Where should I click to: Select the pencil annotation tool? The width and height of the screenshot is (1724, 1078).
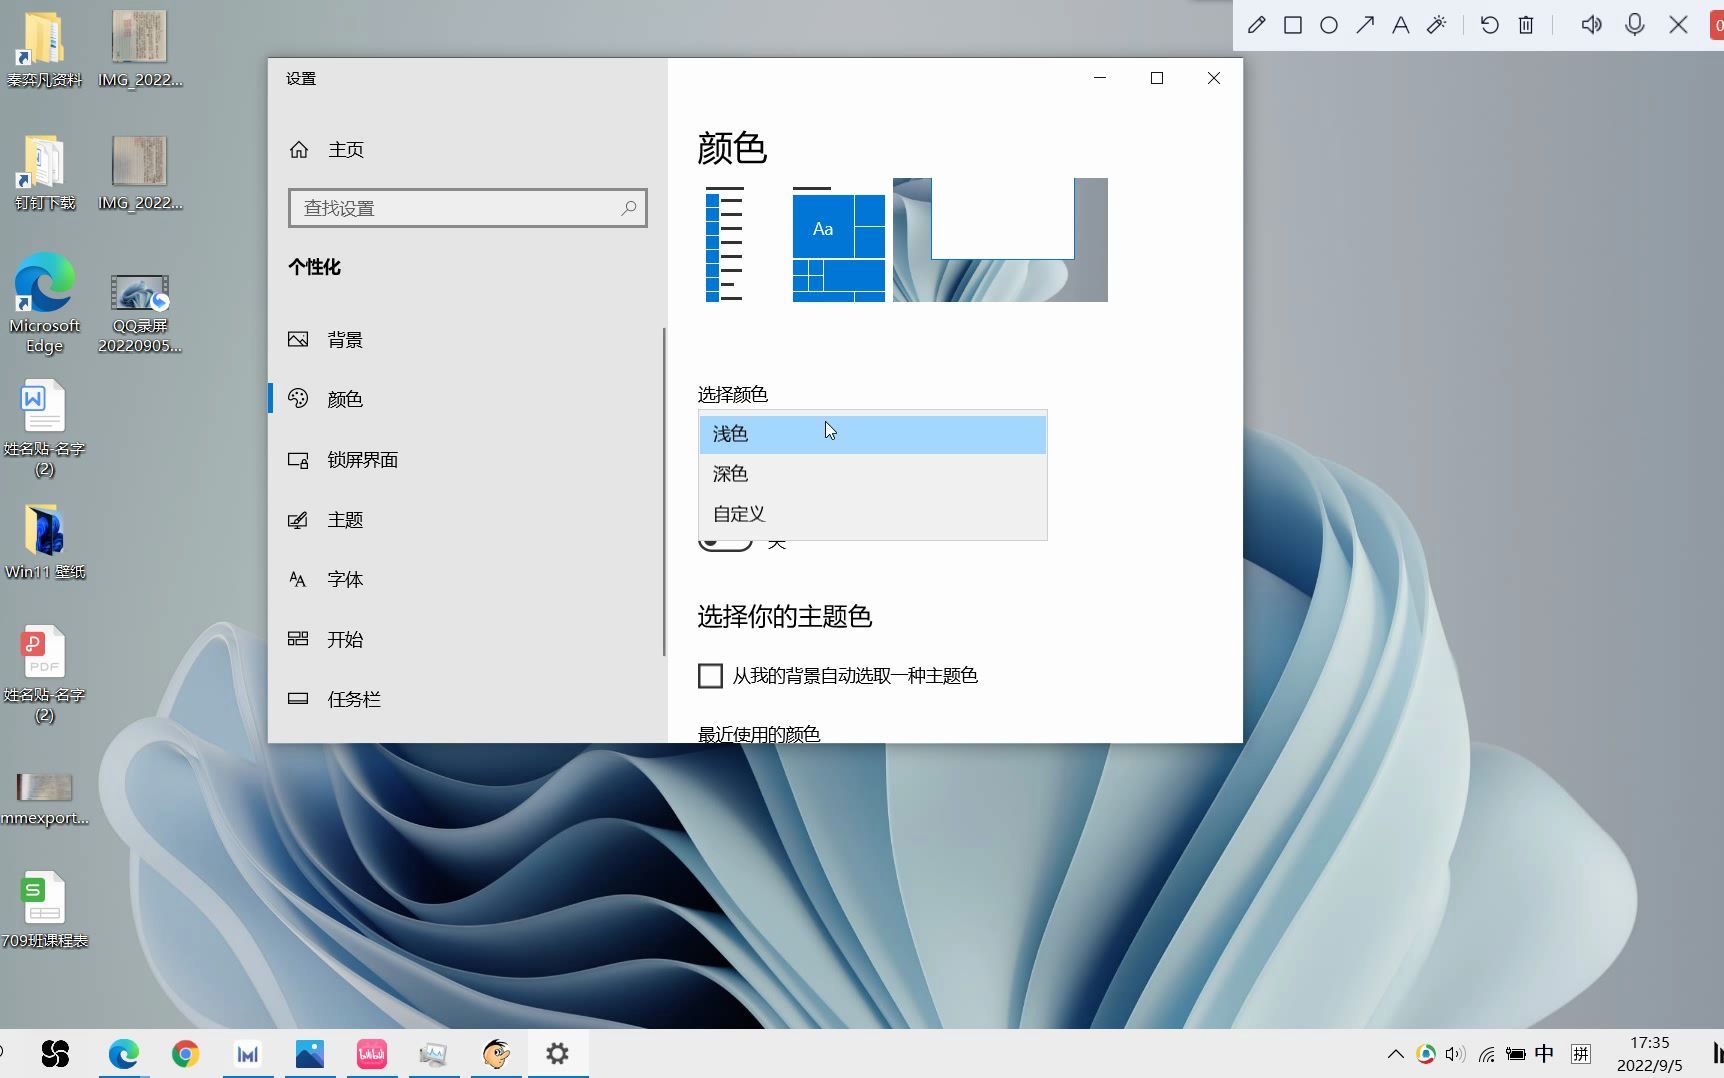click(x=1256, y=24)
